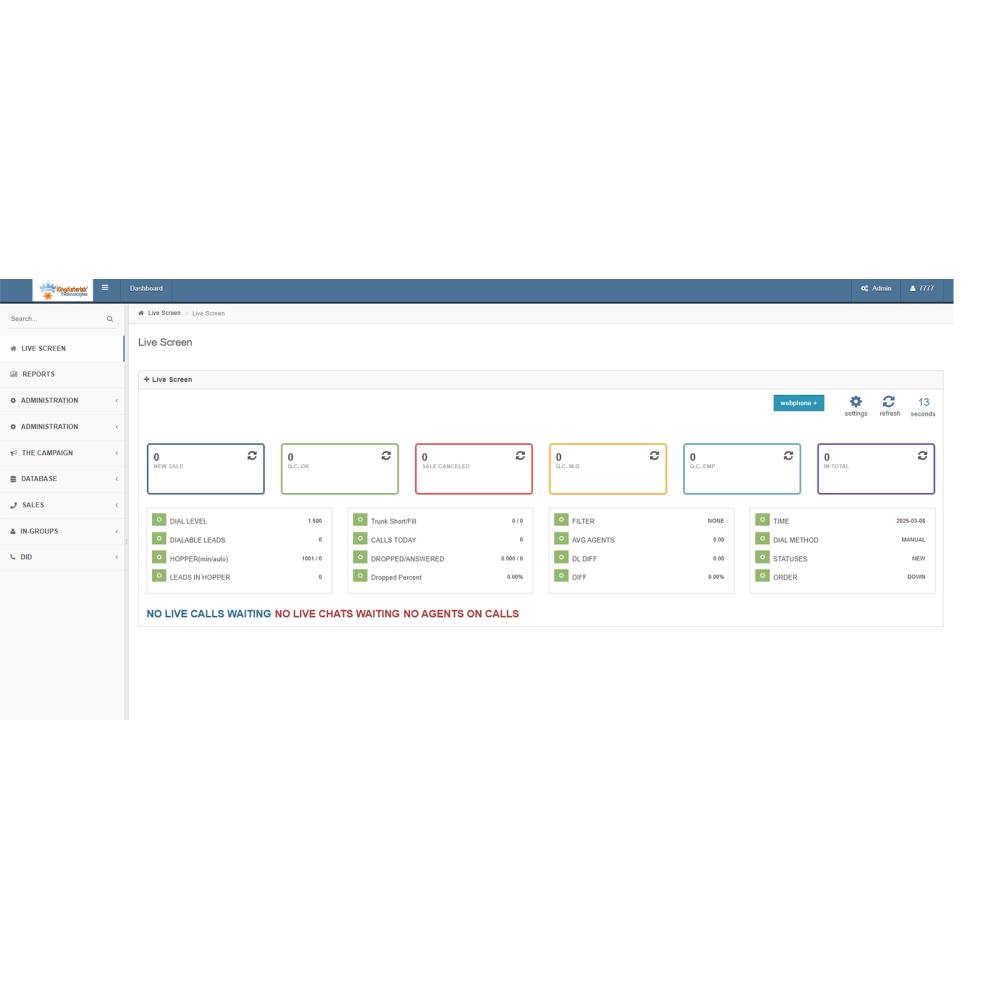The width and height of the screenshot is (1000, 1000).
Task: Click the refresh arrows icon
Action: click(888, 402)
